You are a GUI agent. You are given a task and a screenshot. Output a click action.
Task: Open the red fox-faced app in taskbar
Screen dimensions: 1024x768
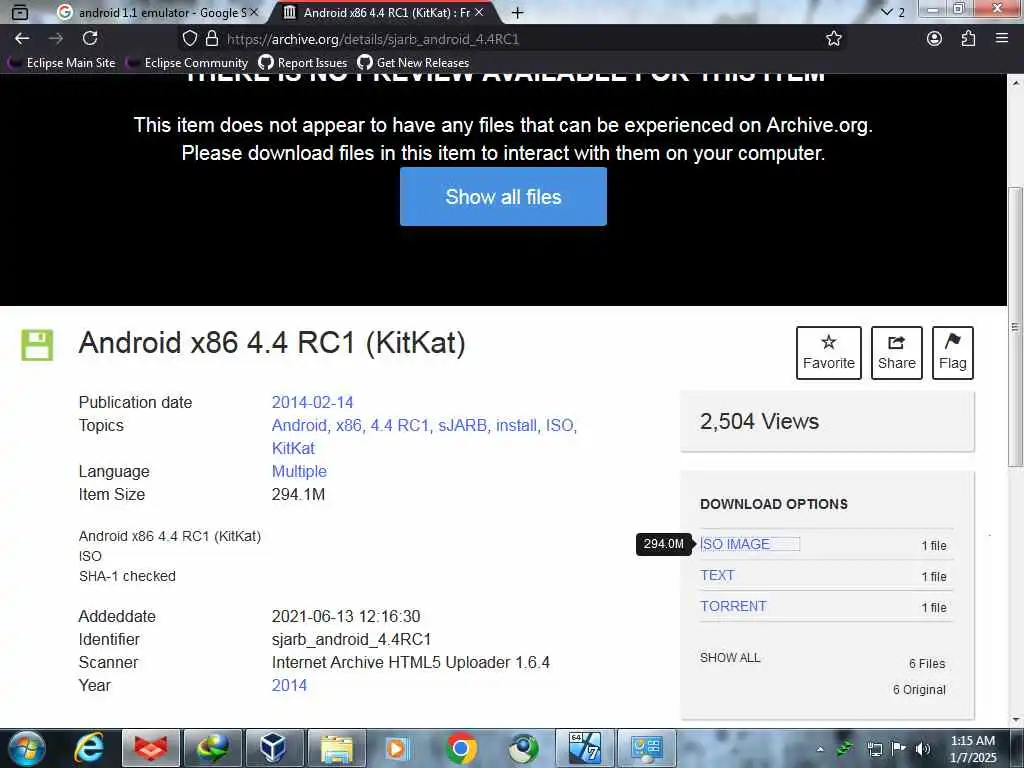(x=151, y=748)
